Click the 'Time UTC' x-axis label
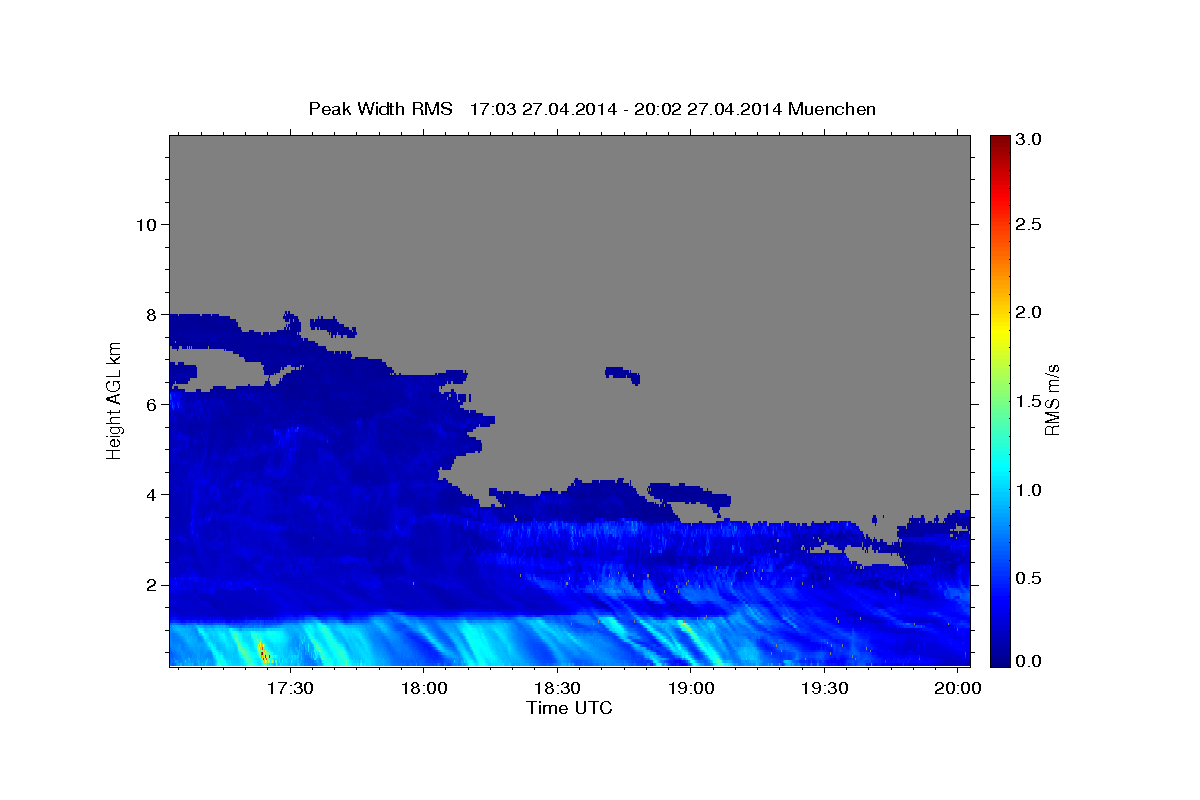The width and height of the screenshot is (1200, 800). pos(569,708)
